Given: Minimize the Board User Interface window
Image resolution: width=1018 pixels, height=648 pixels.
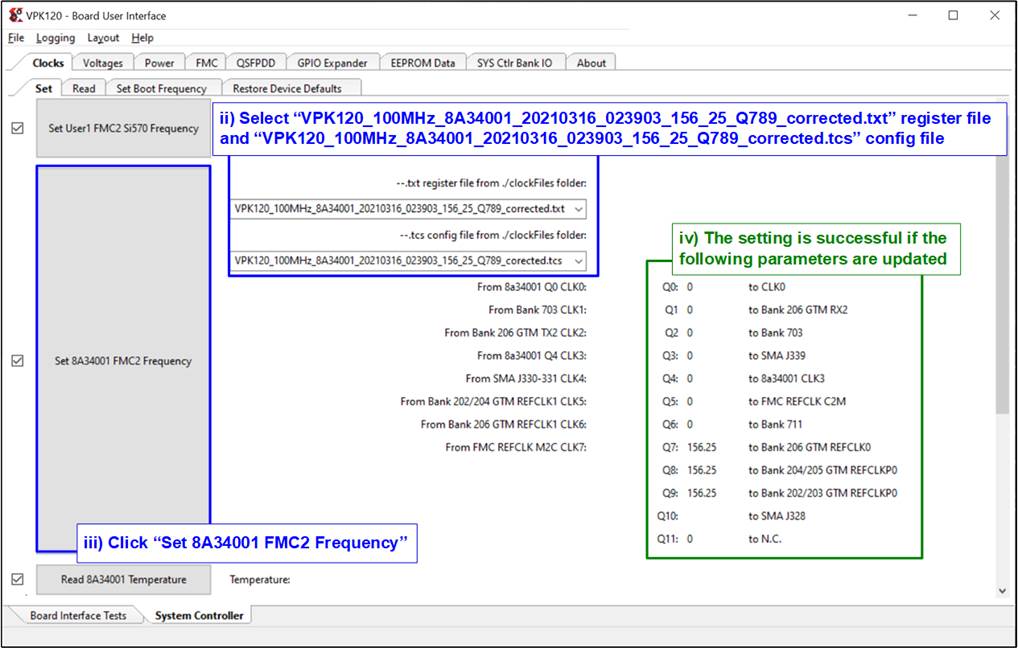Looking at the screenshot, I should pos(913,15).
